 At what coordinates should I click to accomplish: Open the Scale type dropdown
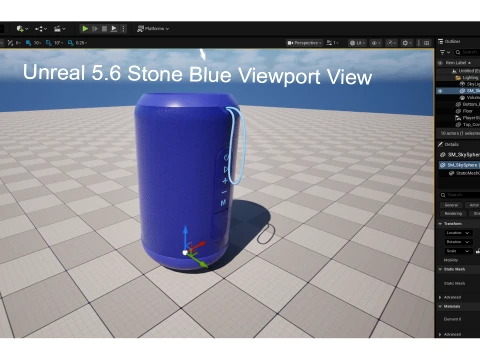(x=458, y=251)
